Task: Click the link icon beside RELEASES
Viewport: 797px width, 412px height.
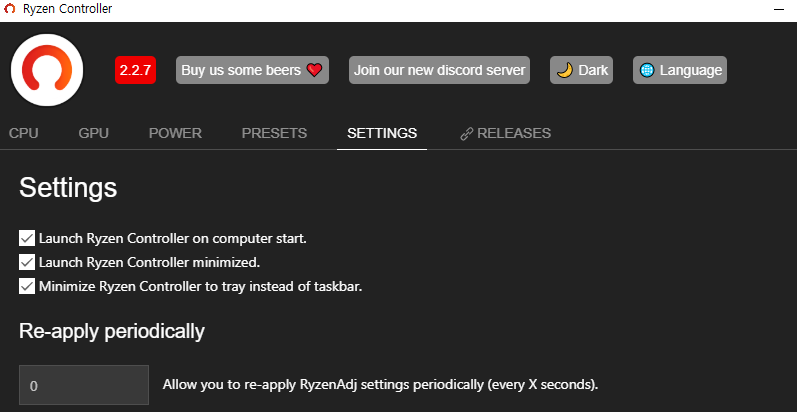Action: 466,134
